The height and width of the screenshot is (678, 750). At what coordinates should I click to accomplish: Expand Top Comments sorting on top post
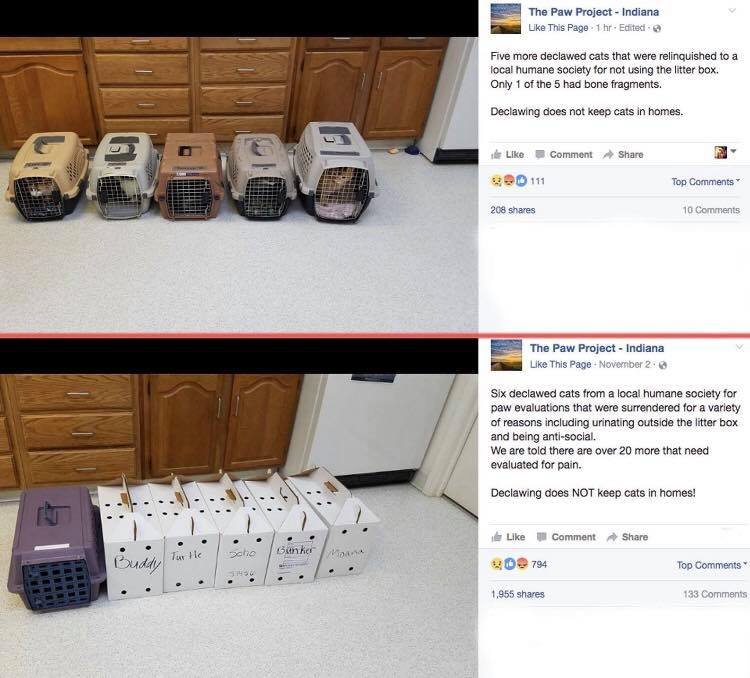coord(706,182)
